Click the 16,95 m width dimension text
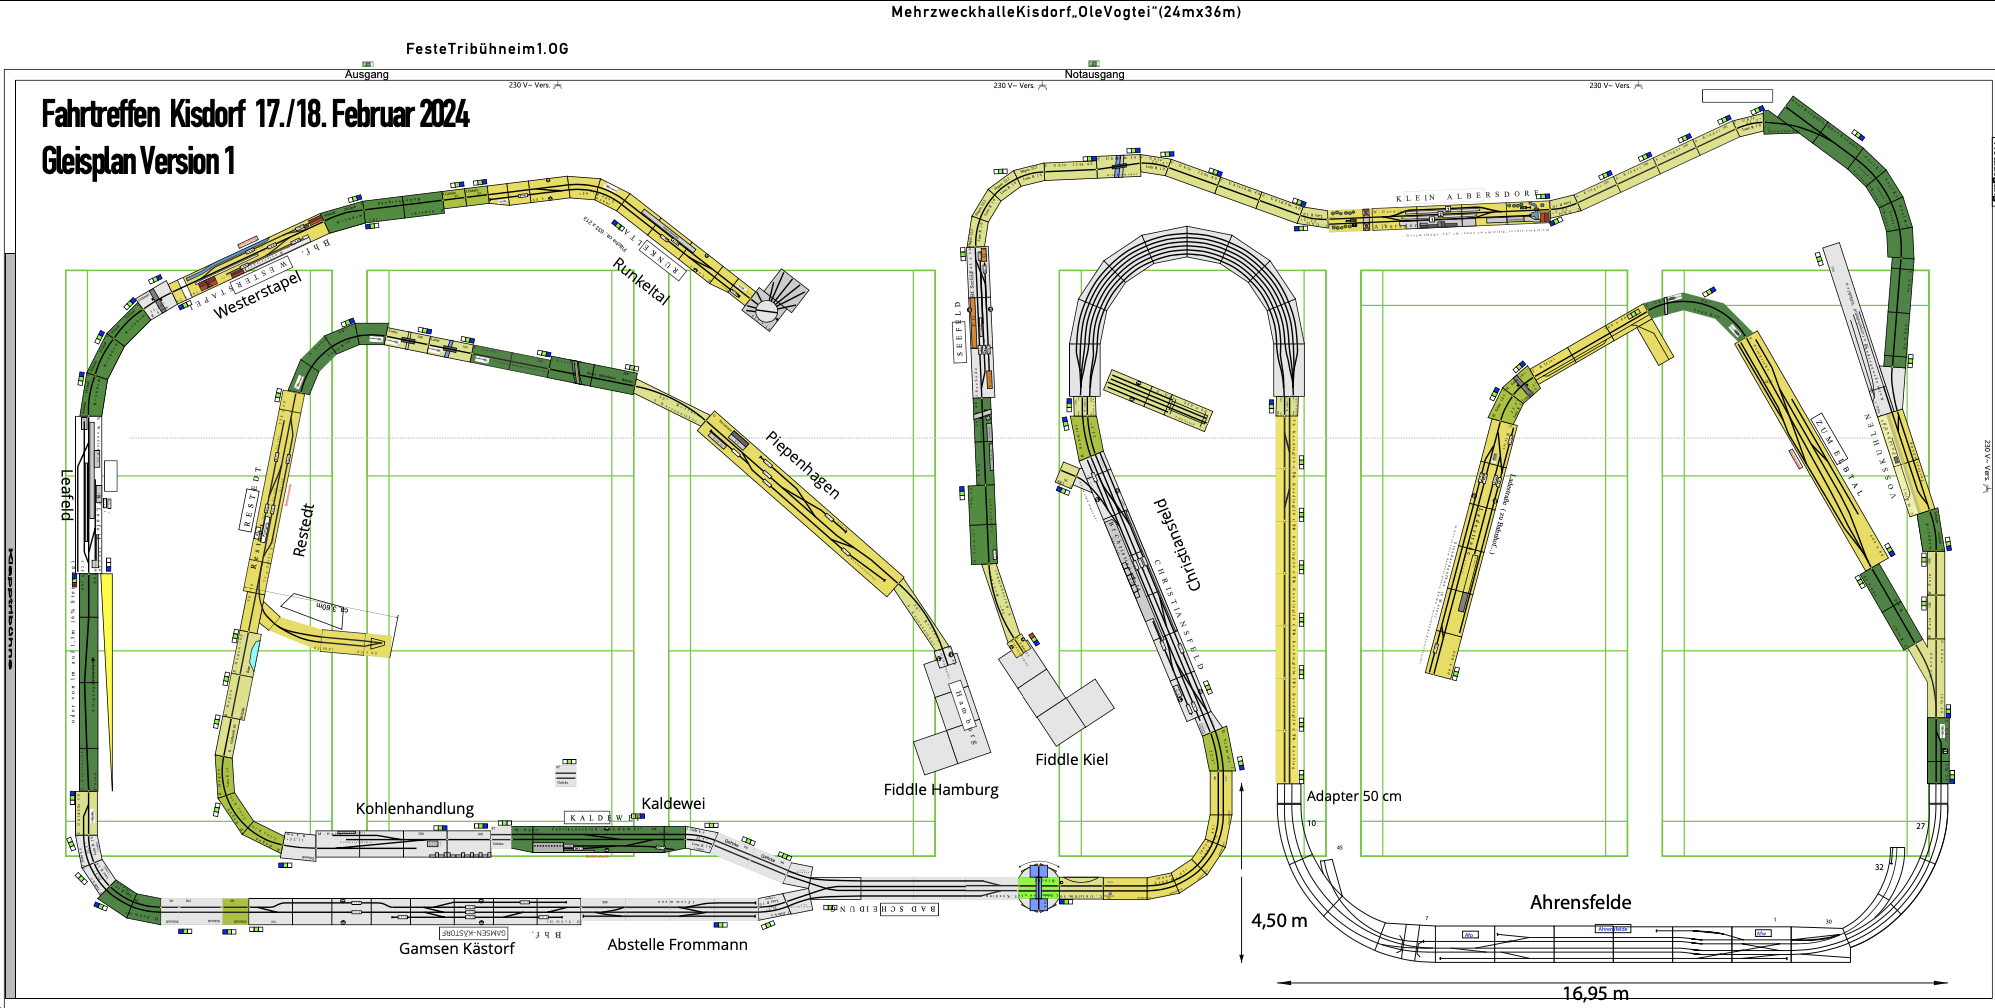Image resolution: width=1995 pixels, height=1008 pixels. tap(1595, 993)
